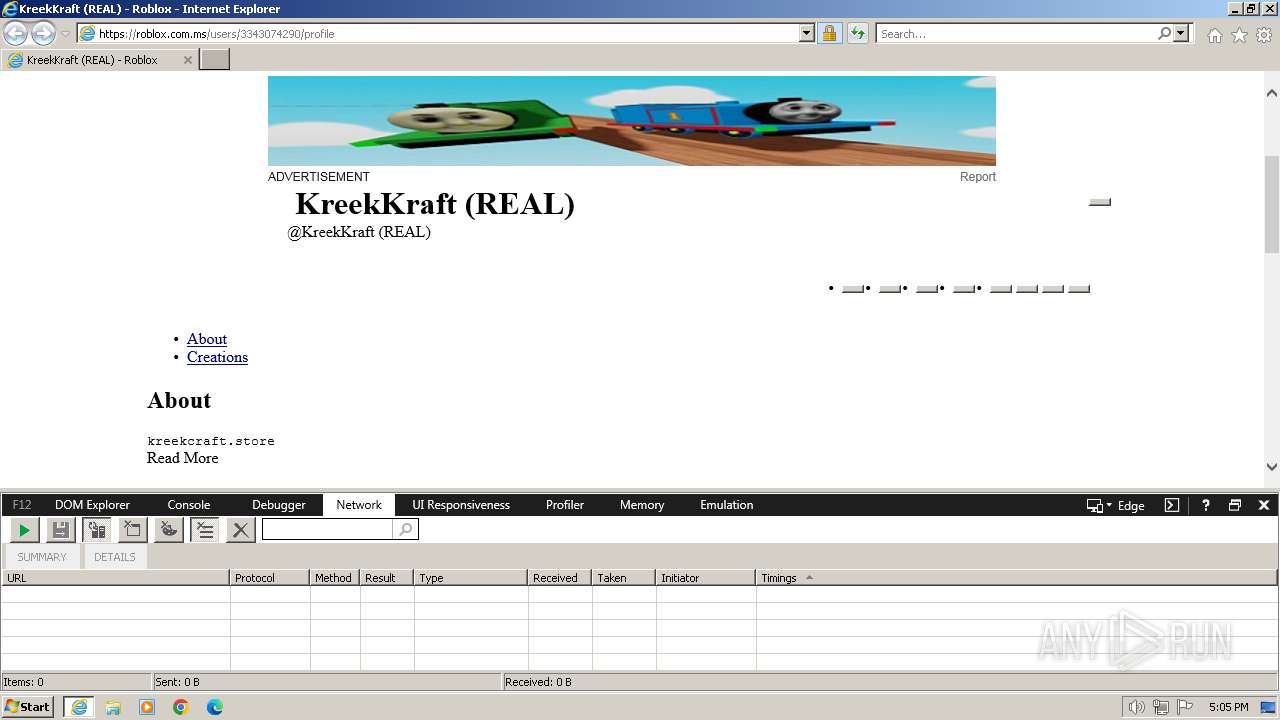Open the Windows Start button

[28, 706]
